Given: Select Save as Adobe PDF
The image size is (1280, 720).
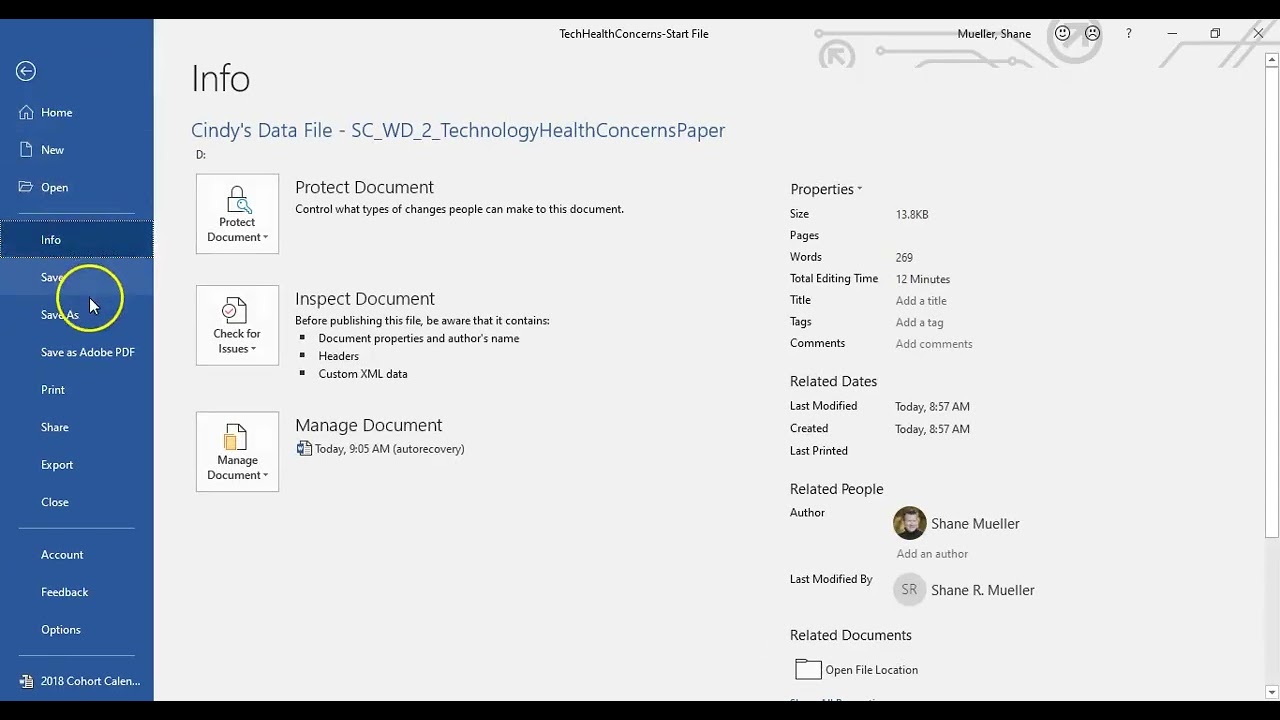Looking at the screenshot, I should [x=77, y=352].
